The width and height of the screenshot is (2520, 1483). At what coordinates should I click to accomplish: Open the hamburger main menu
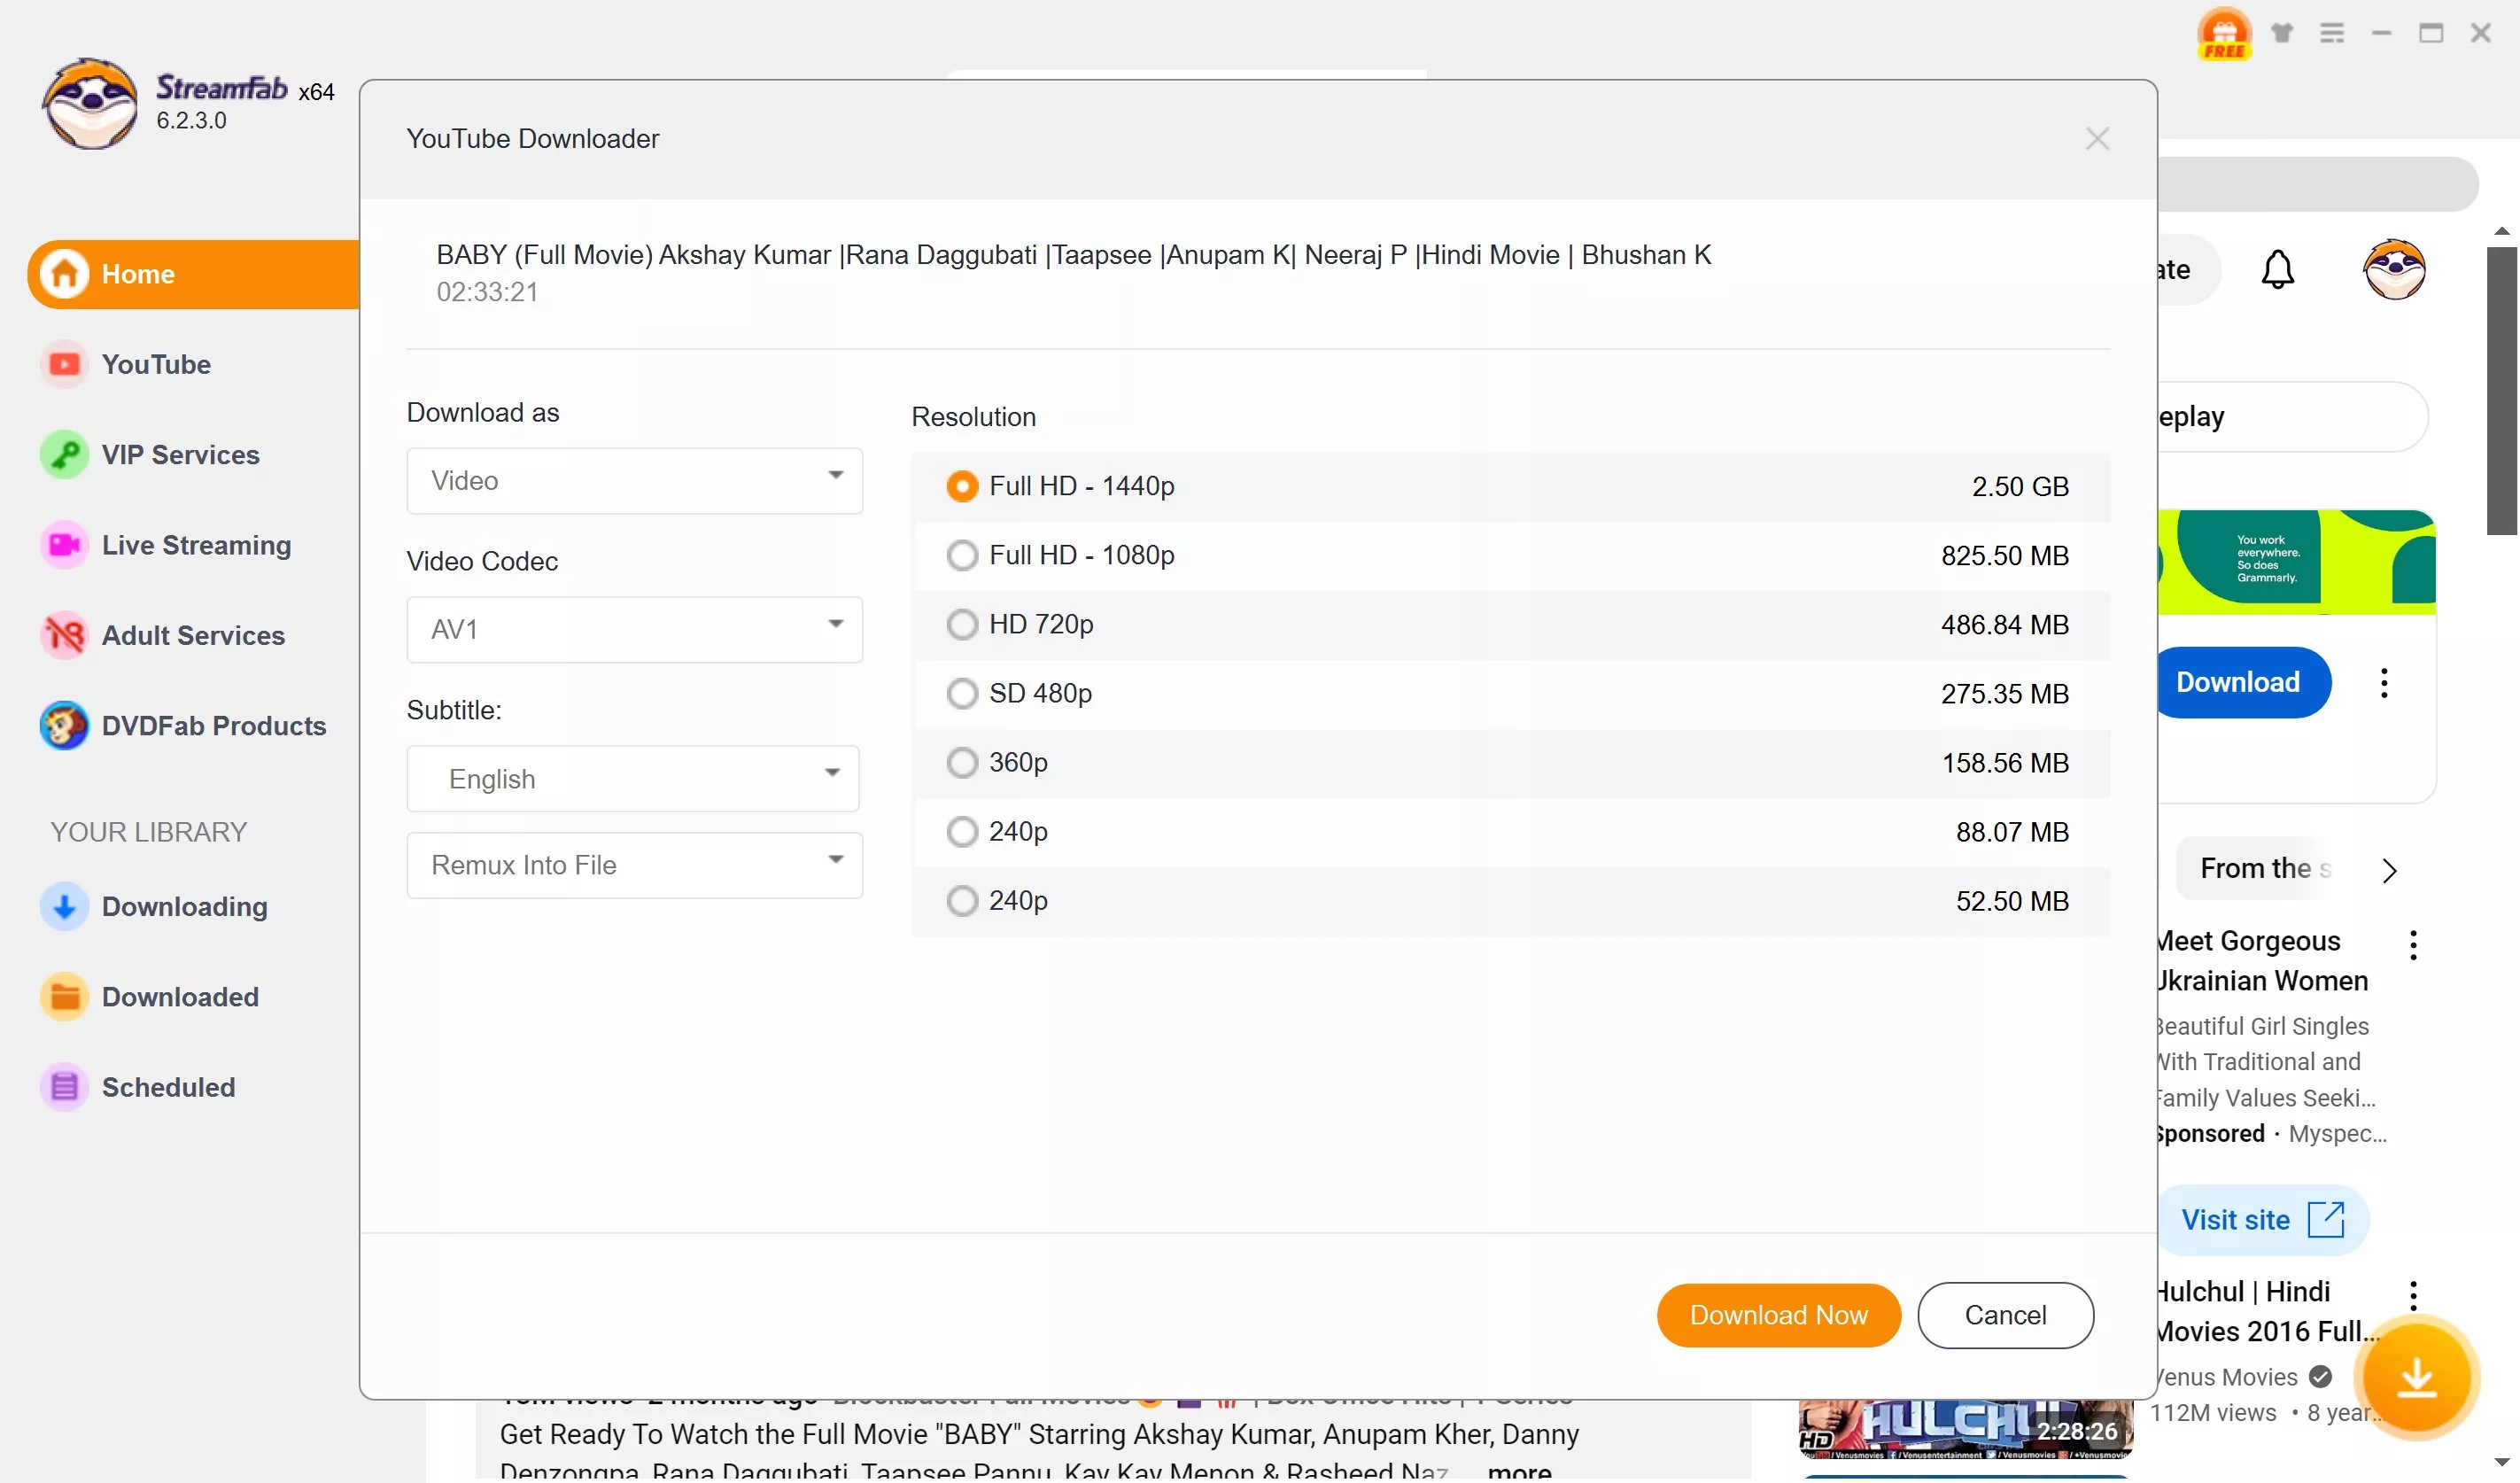pos(2331,34)
